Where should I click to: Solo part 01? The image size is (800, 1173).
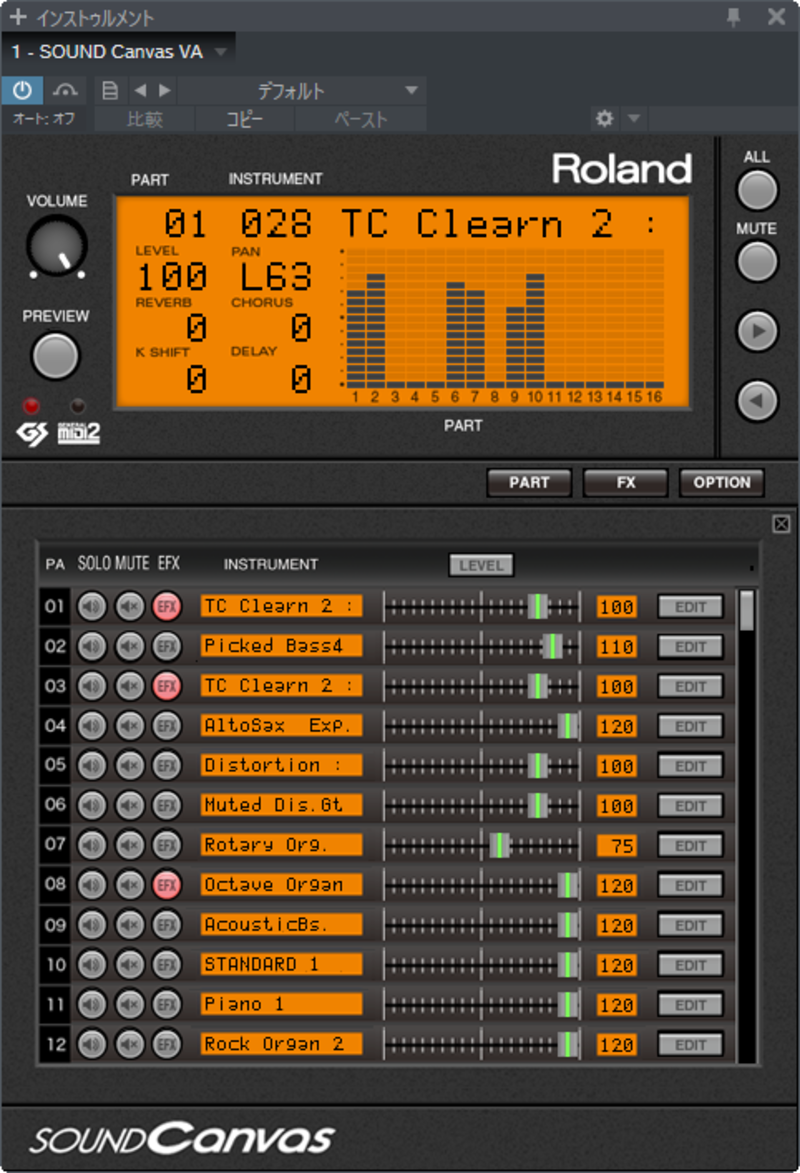pyautogui.click(x=92, y=606)
